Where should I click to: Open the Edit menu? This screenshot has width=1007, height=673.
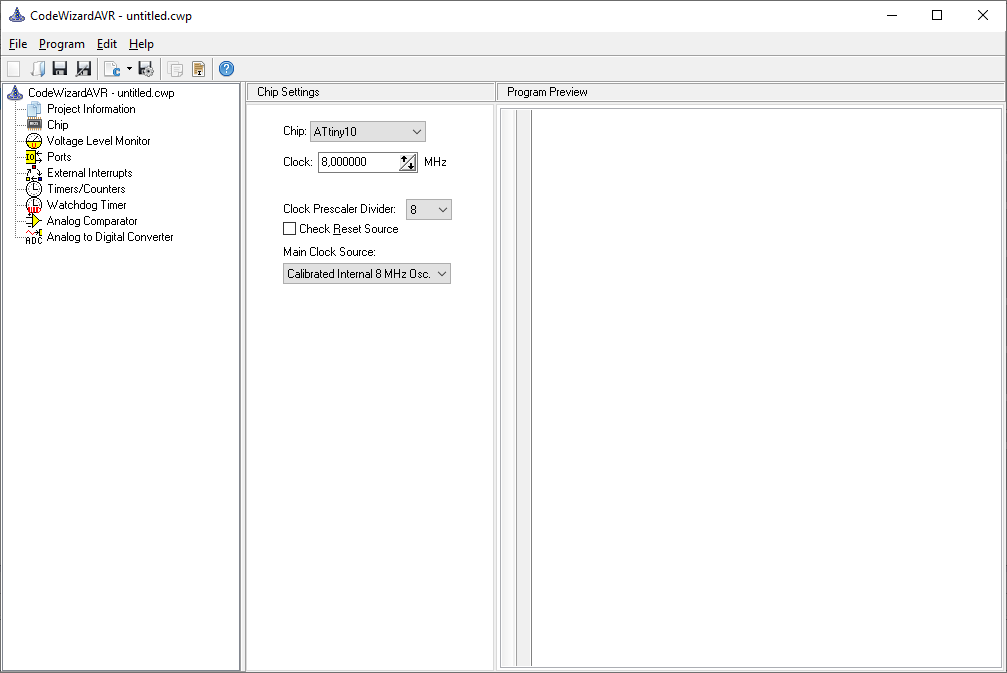coord(107,44)
